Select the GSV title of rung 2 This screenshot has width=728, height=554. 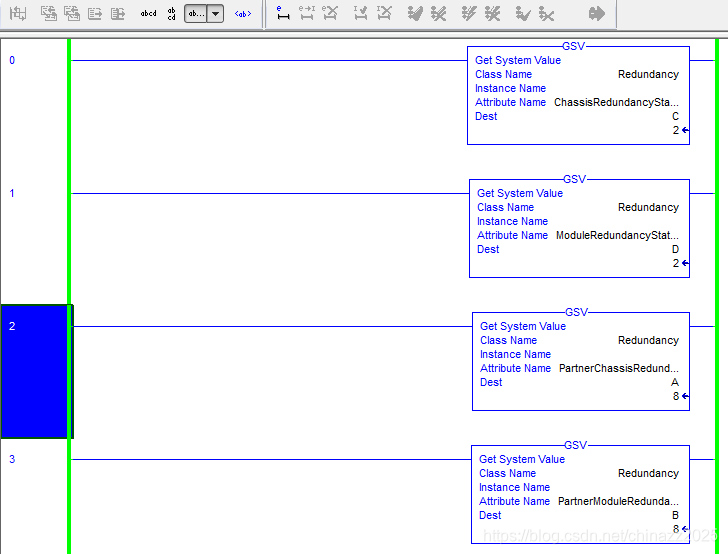[x=577, y=312]
